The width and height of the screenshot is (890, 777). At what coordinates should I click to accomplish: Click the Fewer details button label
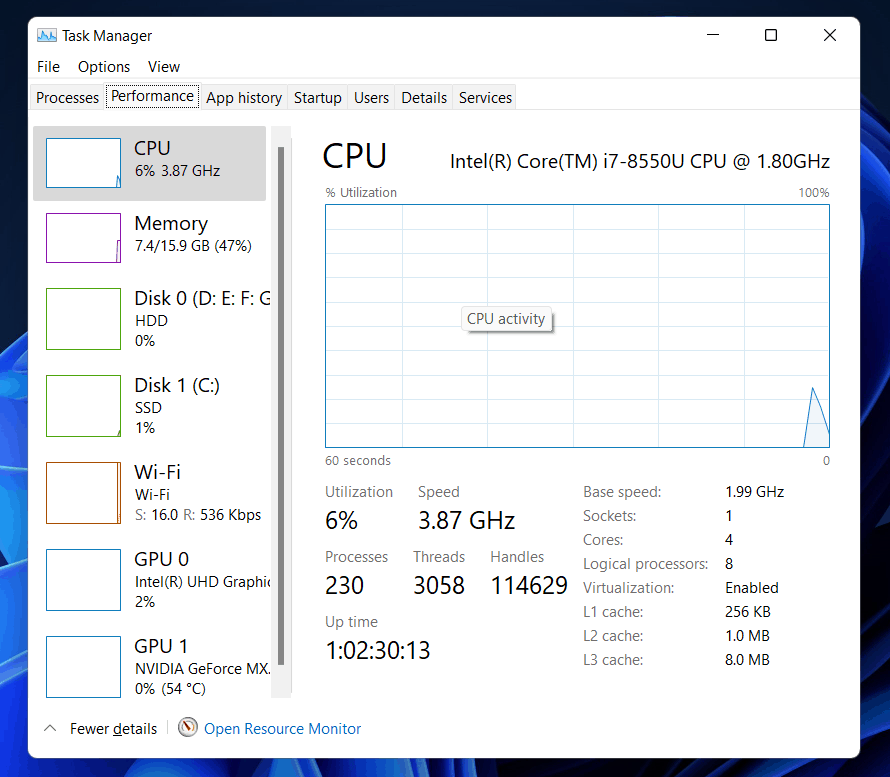click(x=114, y=728)
